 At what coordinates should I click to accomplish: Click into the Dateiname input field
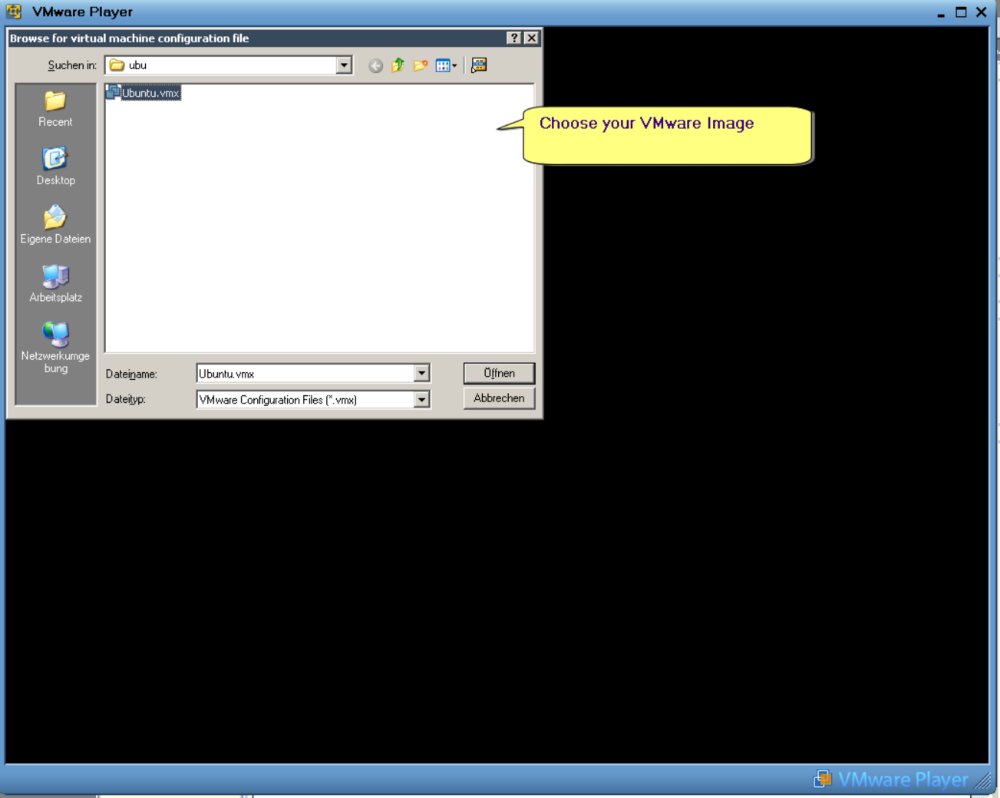pos(305,374)
